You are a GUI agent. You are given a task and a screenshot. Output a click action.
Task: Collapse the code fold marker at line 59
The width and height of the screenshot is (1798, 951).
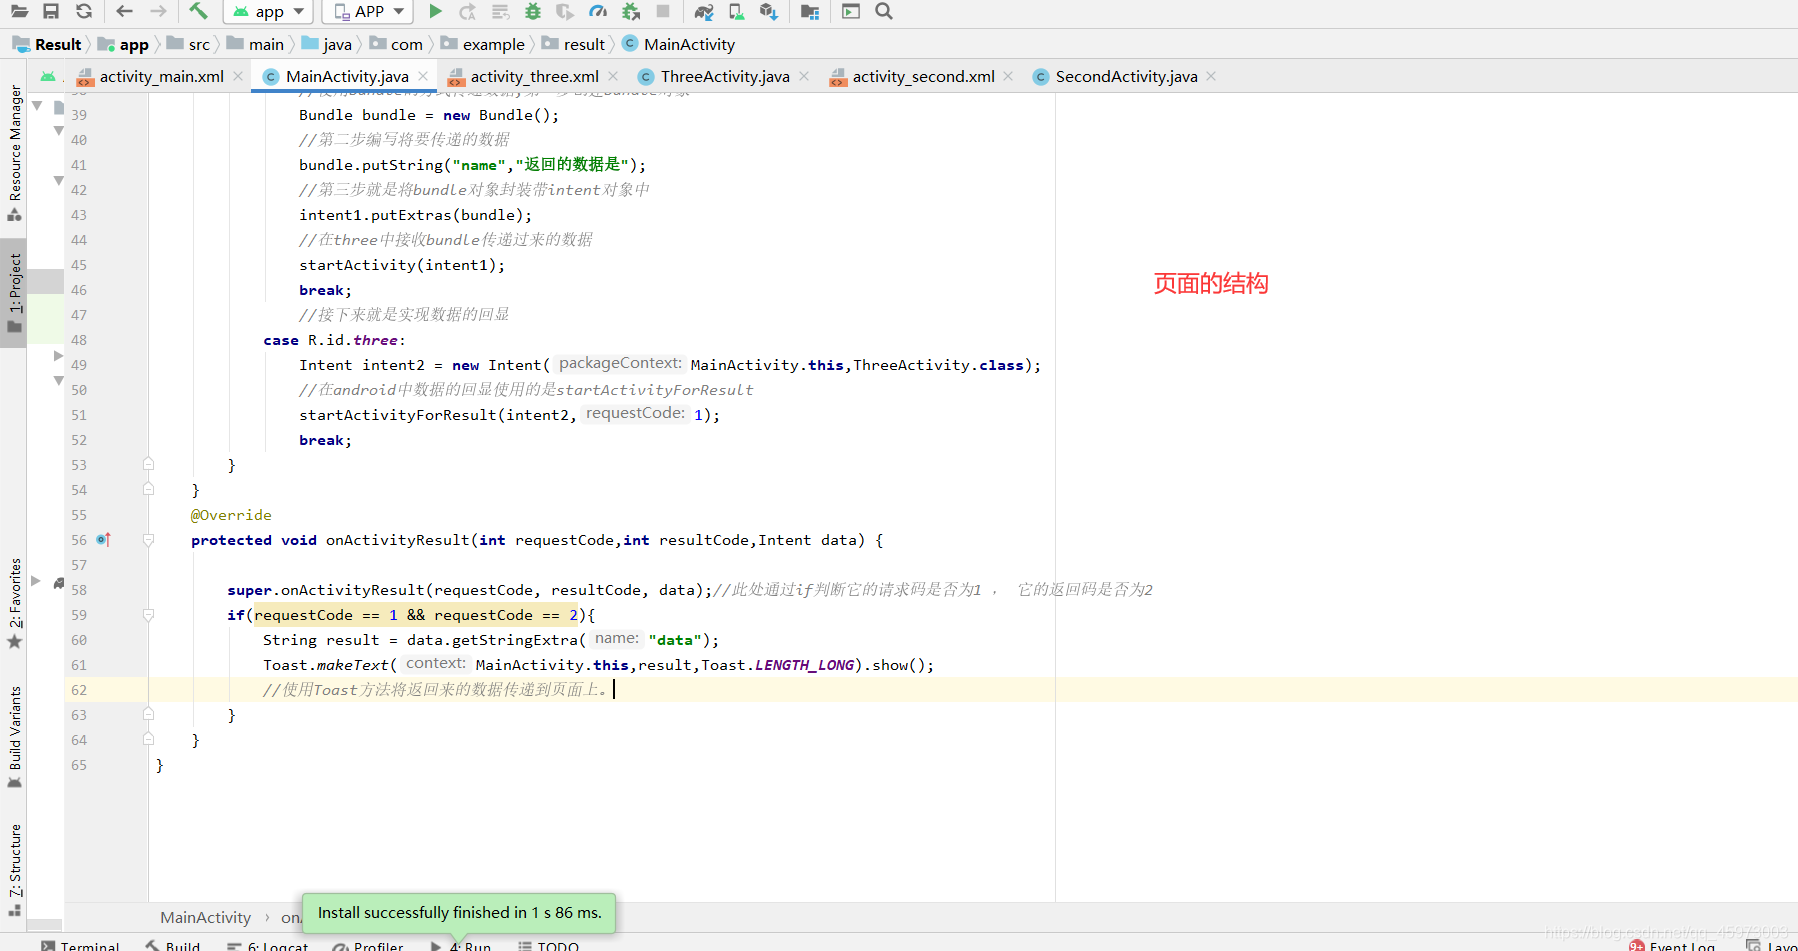(148, 615)
